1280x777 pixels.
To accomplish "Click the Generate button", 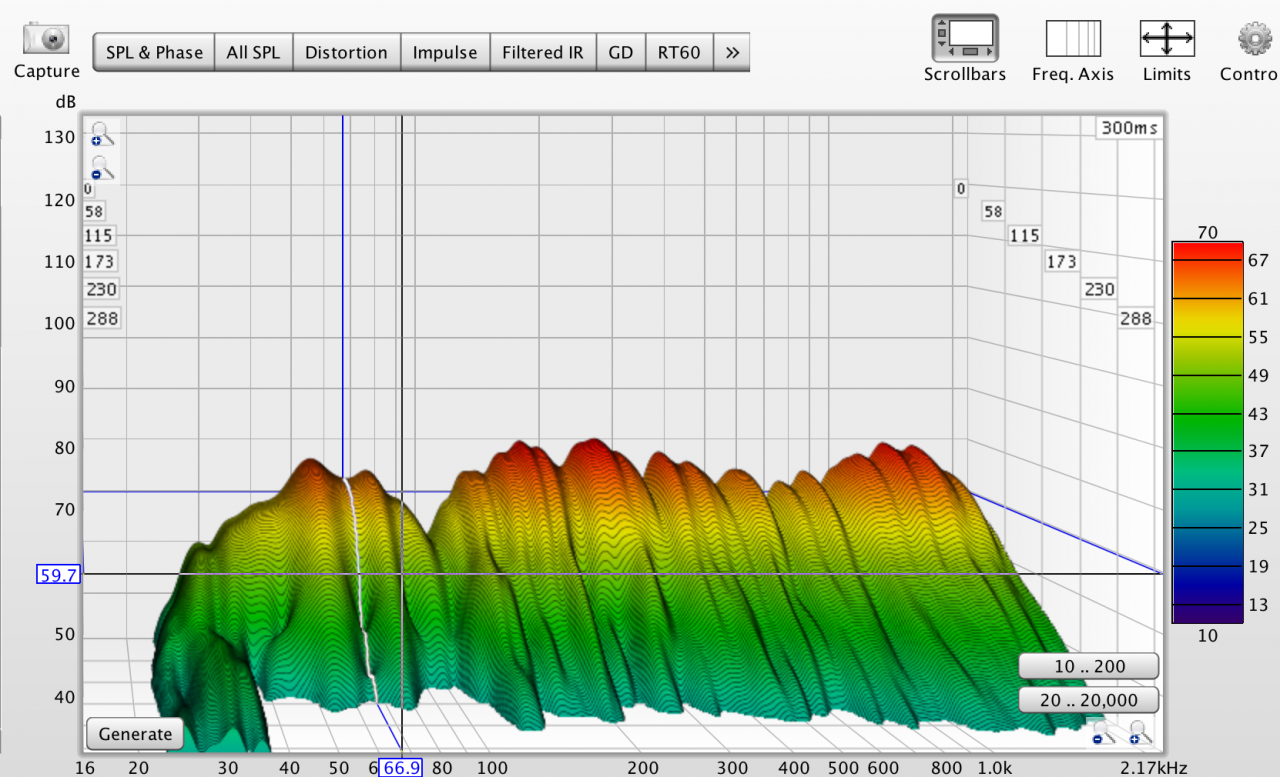I will pos(135,734).
